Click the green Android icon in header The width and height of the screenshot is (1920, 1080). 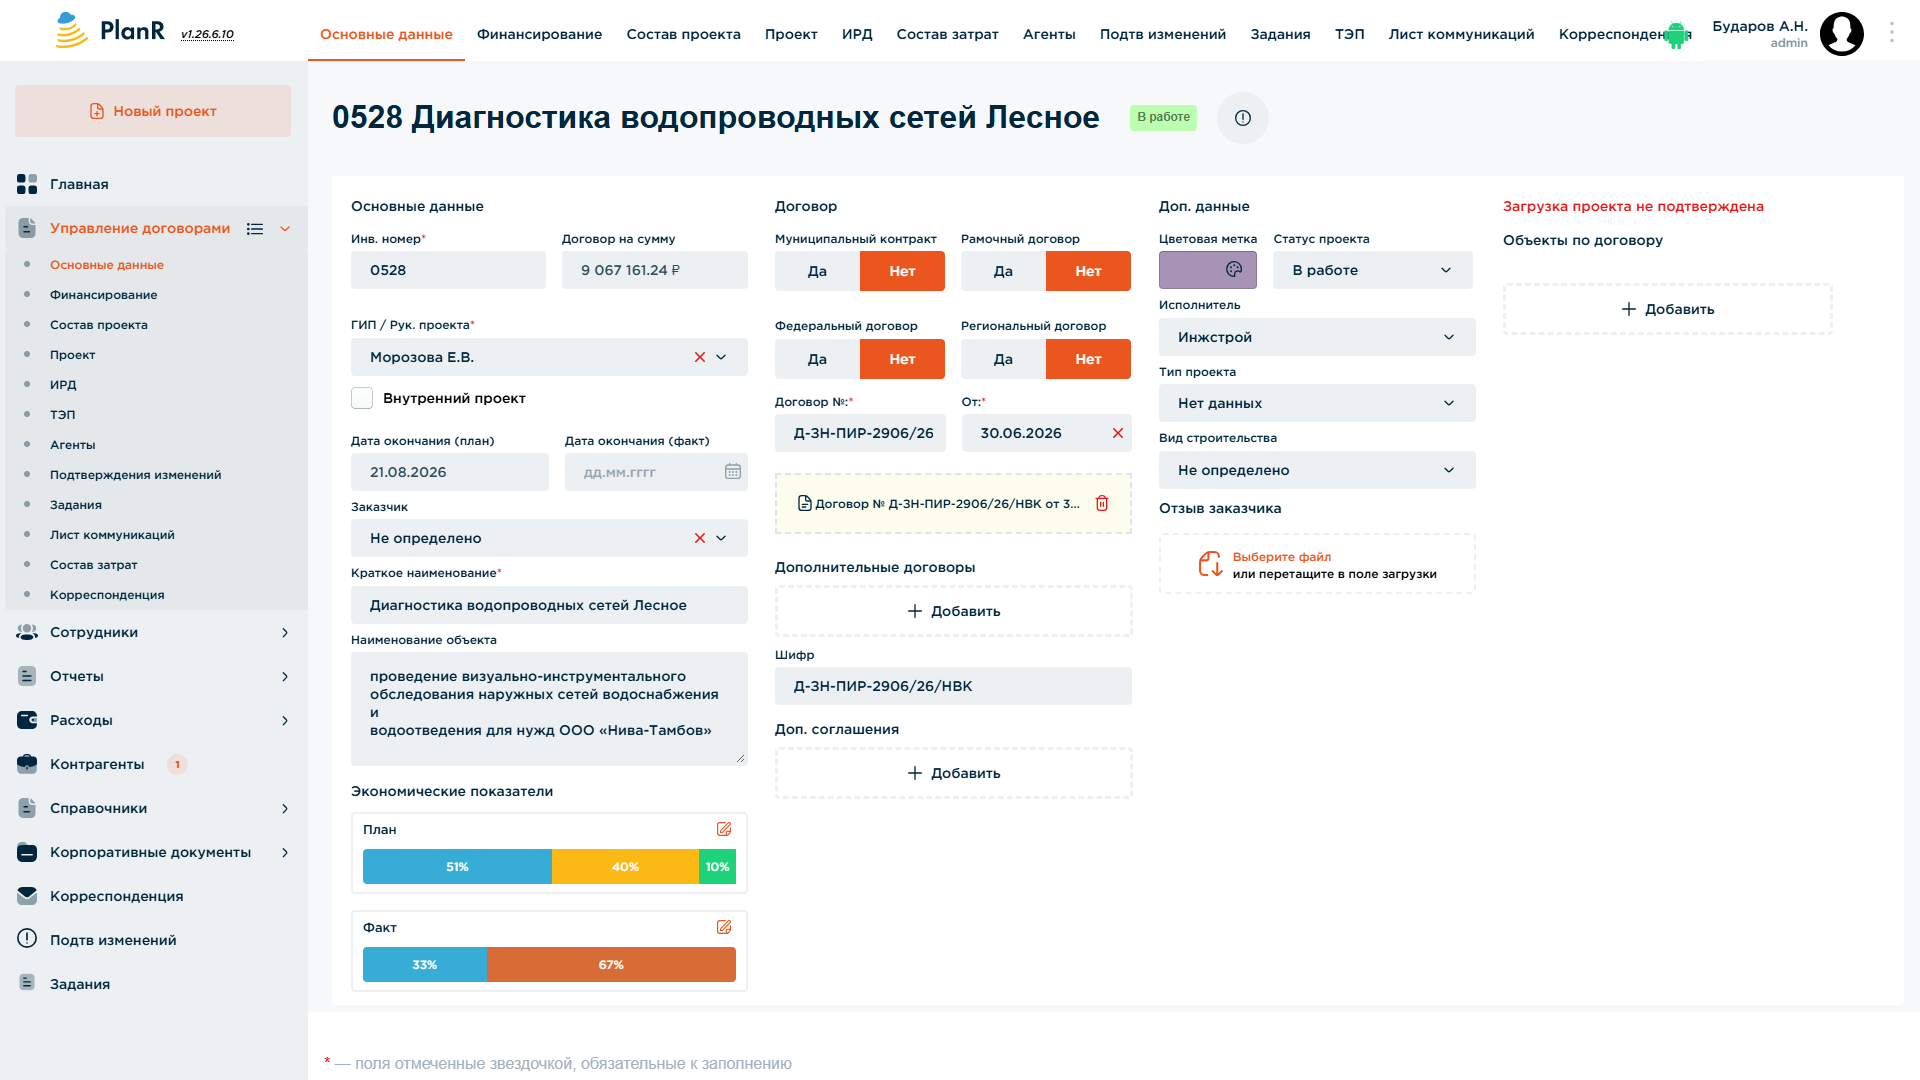[x=1676, y=36]
